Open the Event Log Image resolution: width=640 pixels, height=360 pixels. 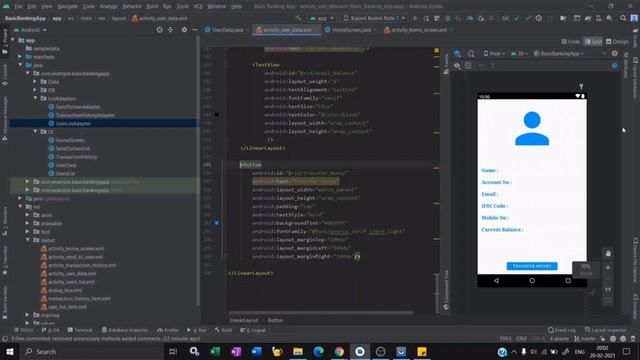[x=562, y=330]
